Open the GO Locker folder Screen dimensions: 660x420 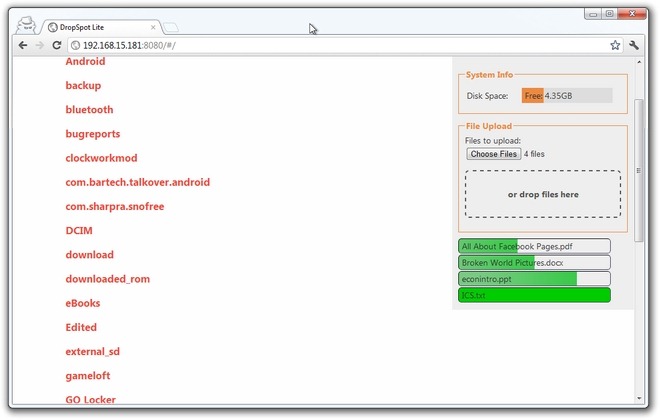tap(90, 400)
